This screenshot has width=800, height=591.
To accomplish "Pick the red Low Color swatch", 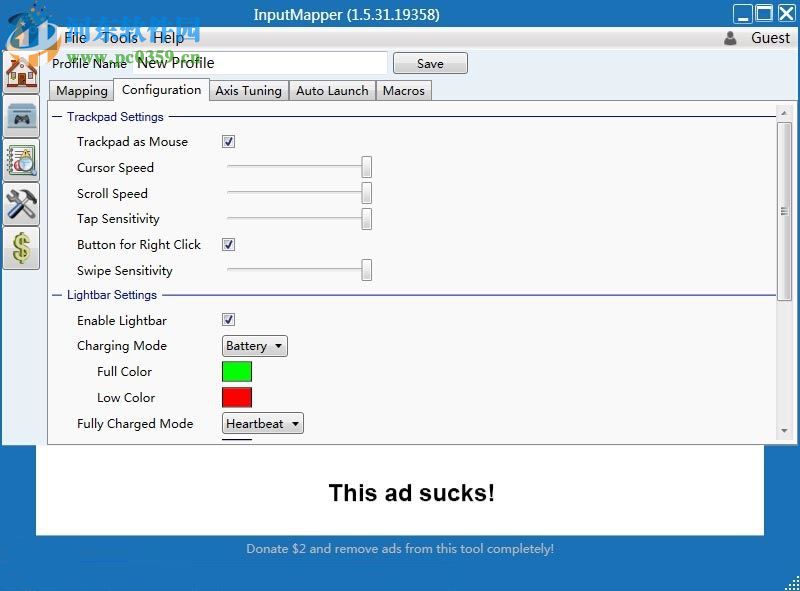I will click(237, 397).
